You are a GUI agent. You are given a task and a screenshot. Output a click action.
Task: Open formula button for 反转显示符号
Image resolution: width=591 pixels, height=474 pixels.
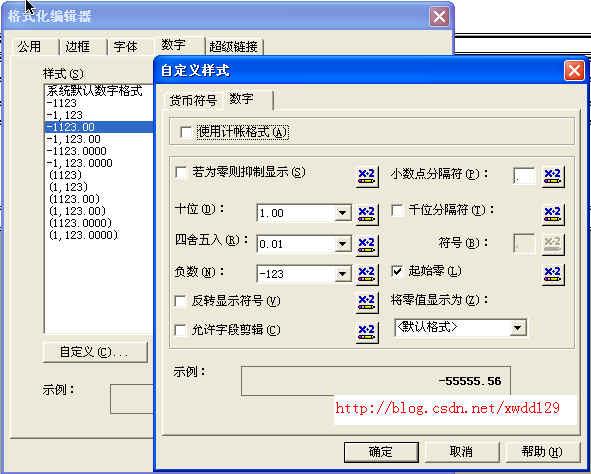[x=367, y=302]
